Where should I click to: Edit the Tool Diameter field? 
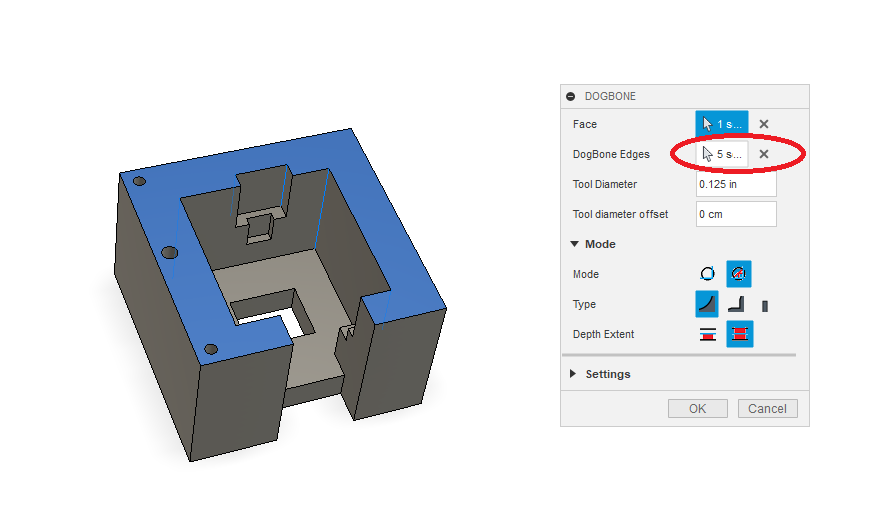[x=736, y=184]
